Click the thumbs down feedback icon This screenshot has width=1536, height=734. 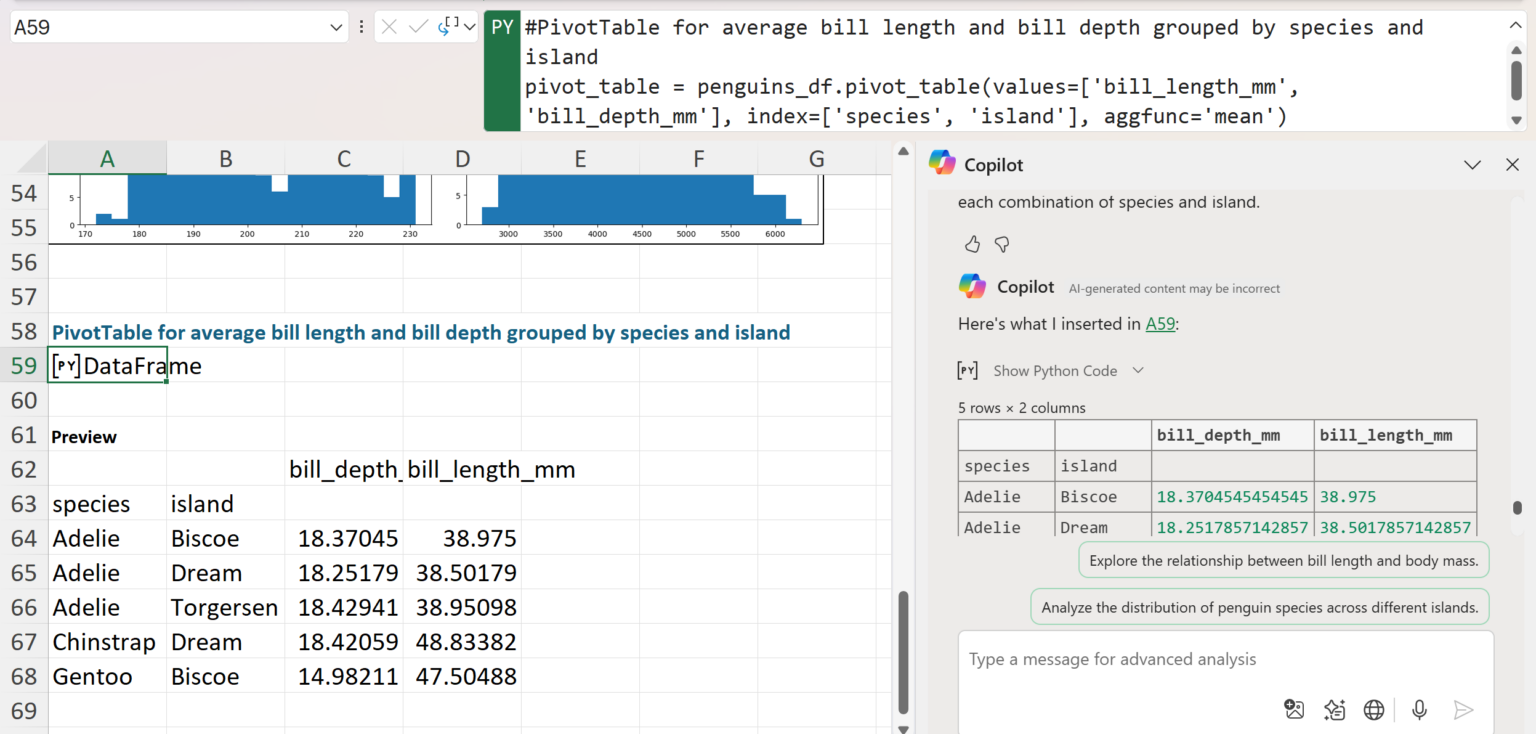pyautogui.click(x=1001, y=244)
